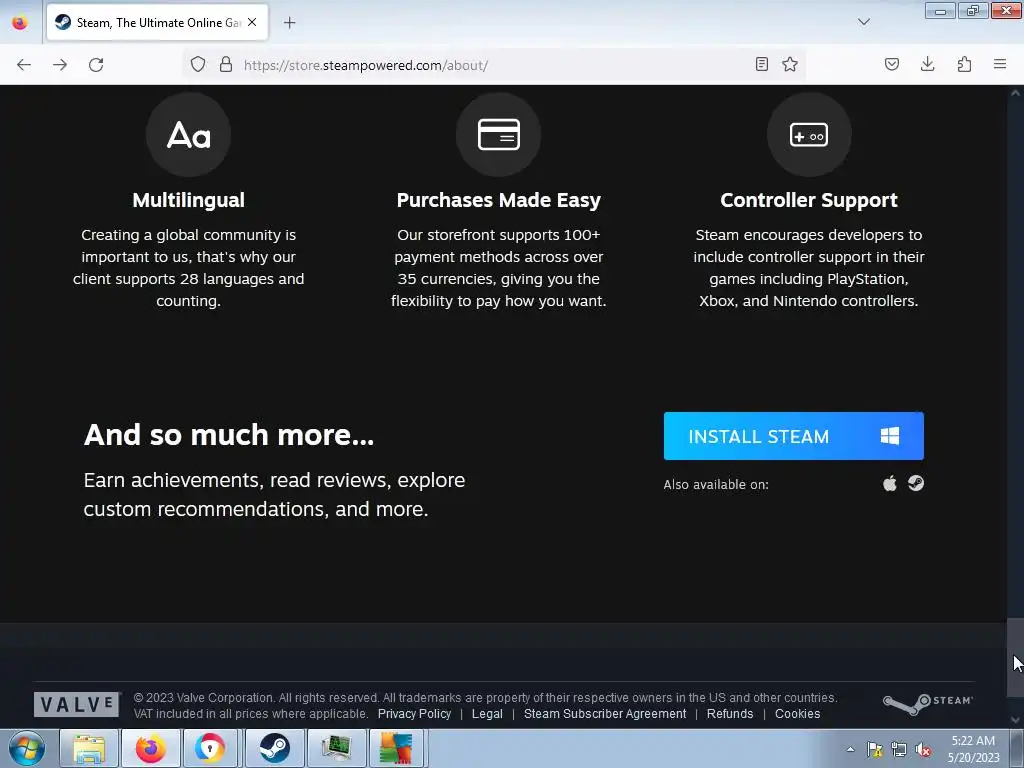Go forward with the browser forward arrow
Screen dimensions: 1024x768
coord(60,65)
